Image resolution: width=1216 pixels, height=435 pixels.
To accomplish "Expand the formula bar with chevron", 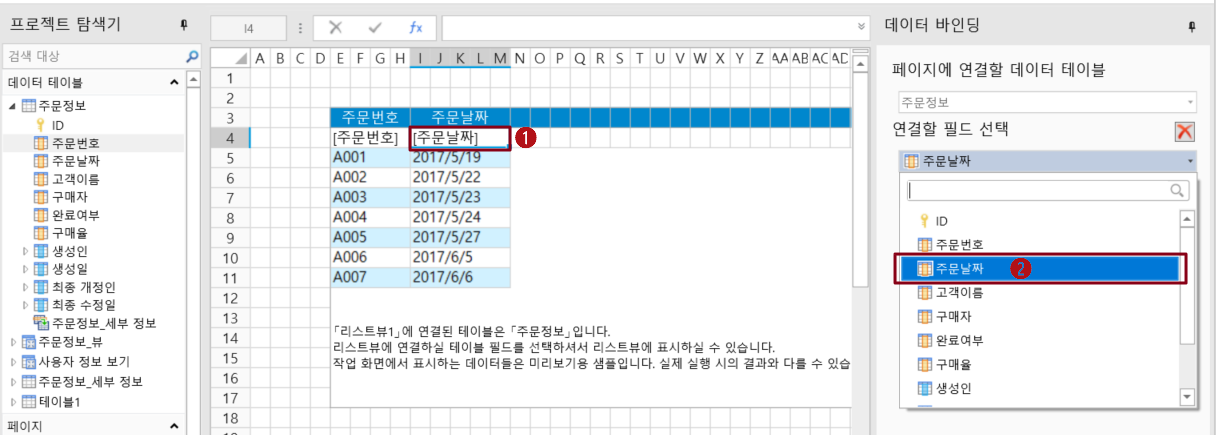I will (862, 27).
